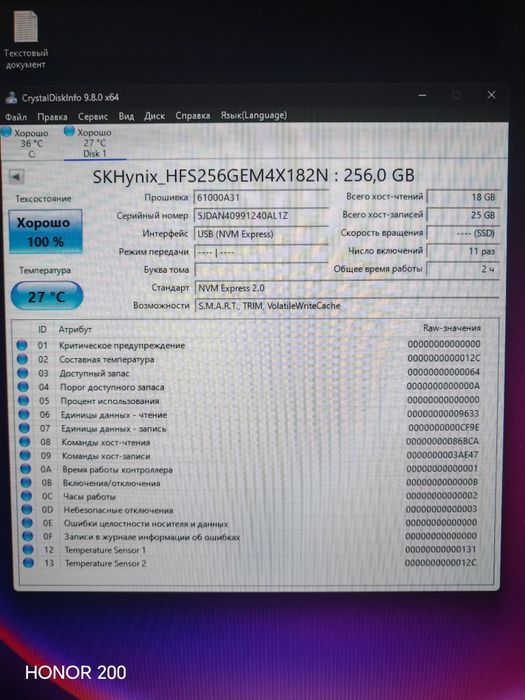Screen dimensions: 525x700
Task: Close the CrystalDiskInfo window
Action: click(x=491, y=95)
